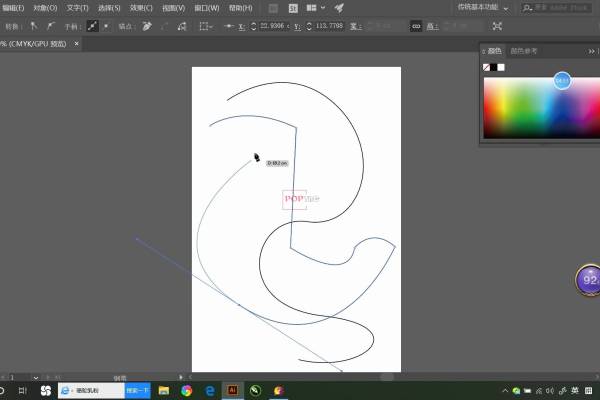Click the taskbar browser search box
This screenshot has width=600, height=400.
91,390
